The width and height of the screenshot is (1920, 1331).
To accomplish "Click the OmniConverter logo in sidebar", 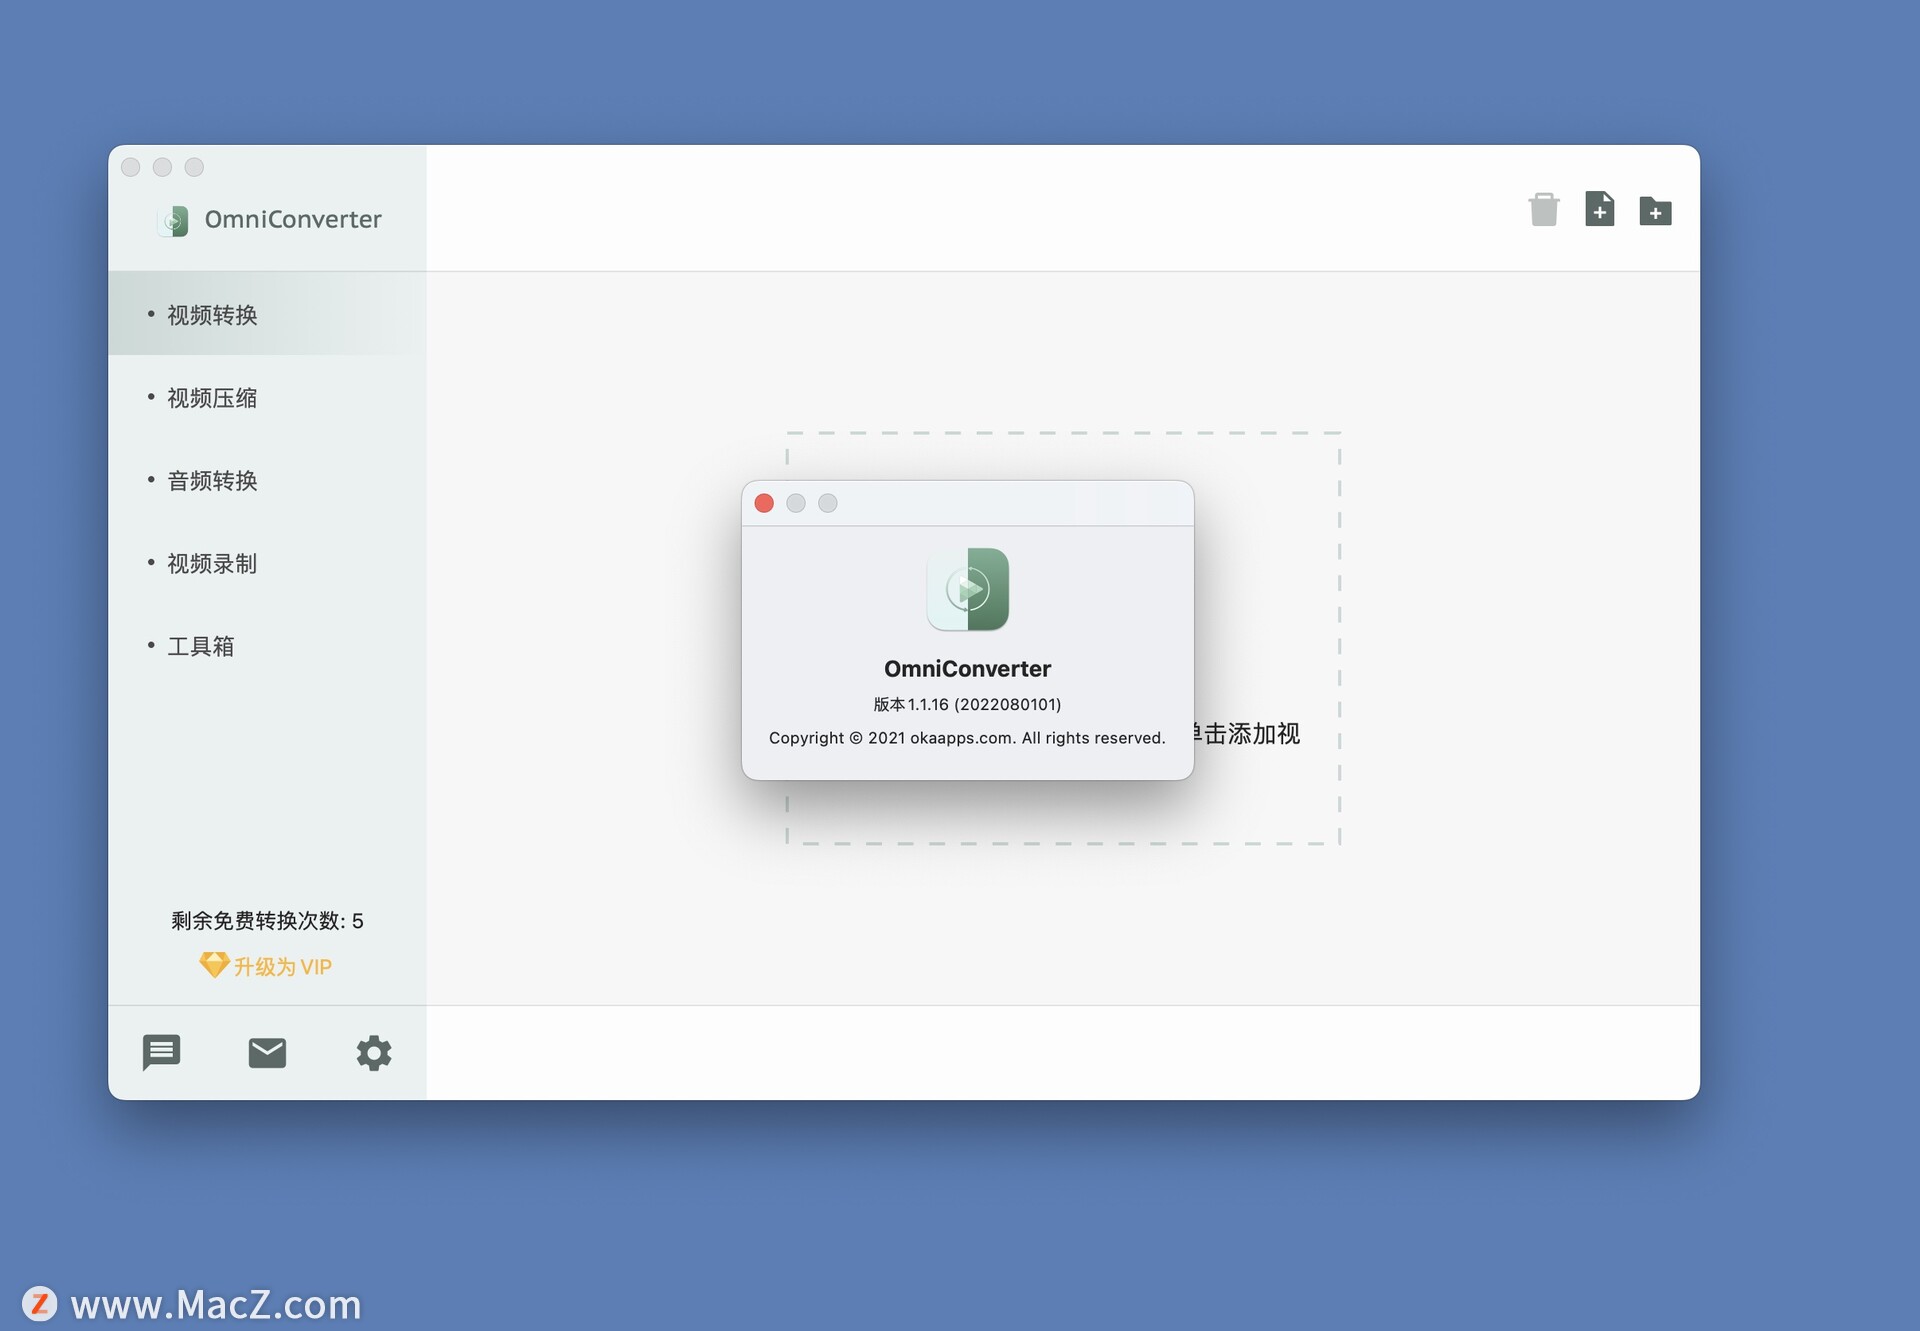I will [x=174, y=220].
